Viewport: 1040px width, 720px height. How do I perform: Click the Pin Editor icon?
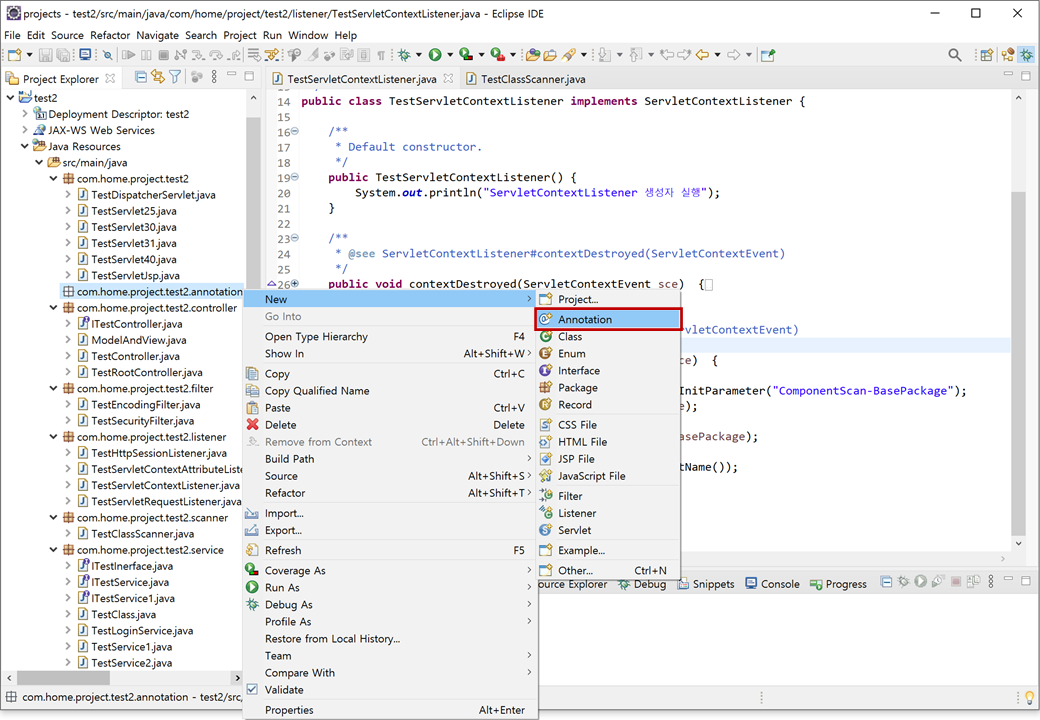767,55
